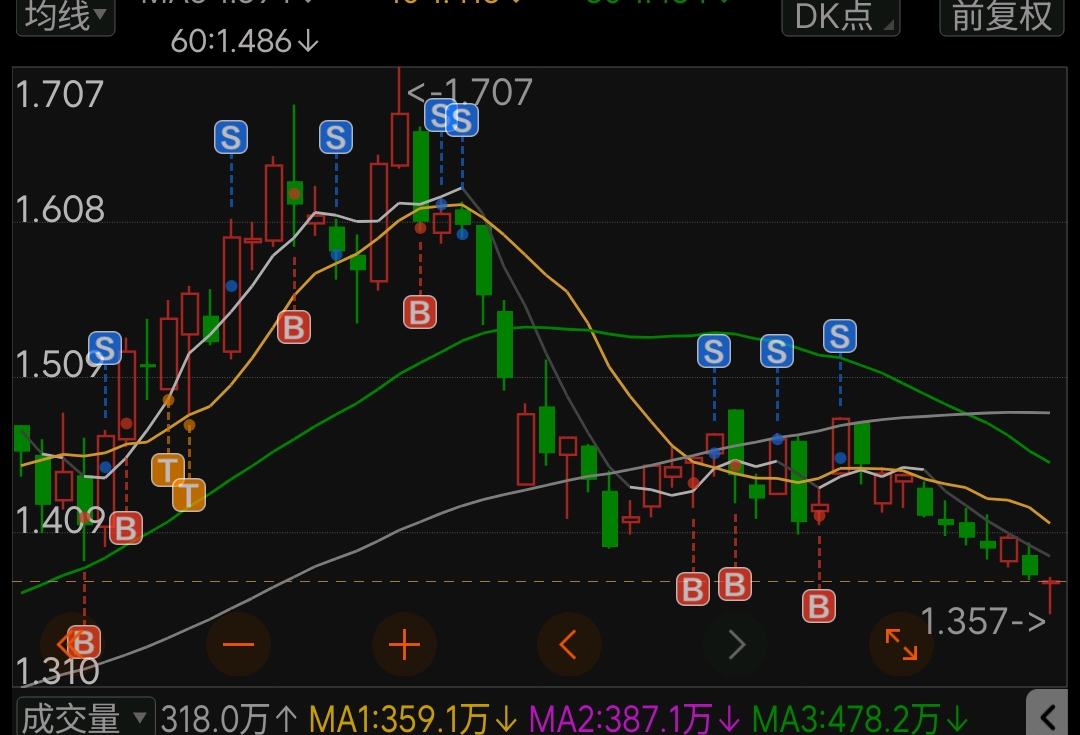This screenshot has height=735, width=1080.
Task: Click the 1.608 price axis label
Action: (x=60, y=209)
